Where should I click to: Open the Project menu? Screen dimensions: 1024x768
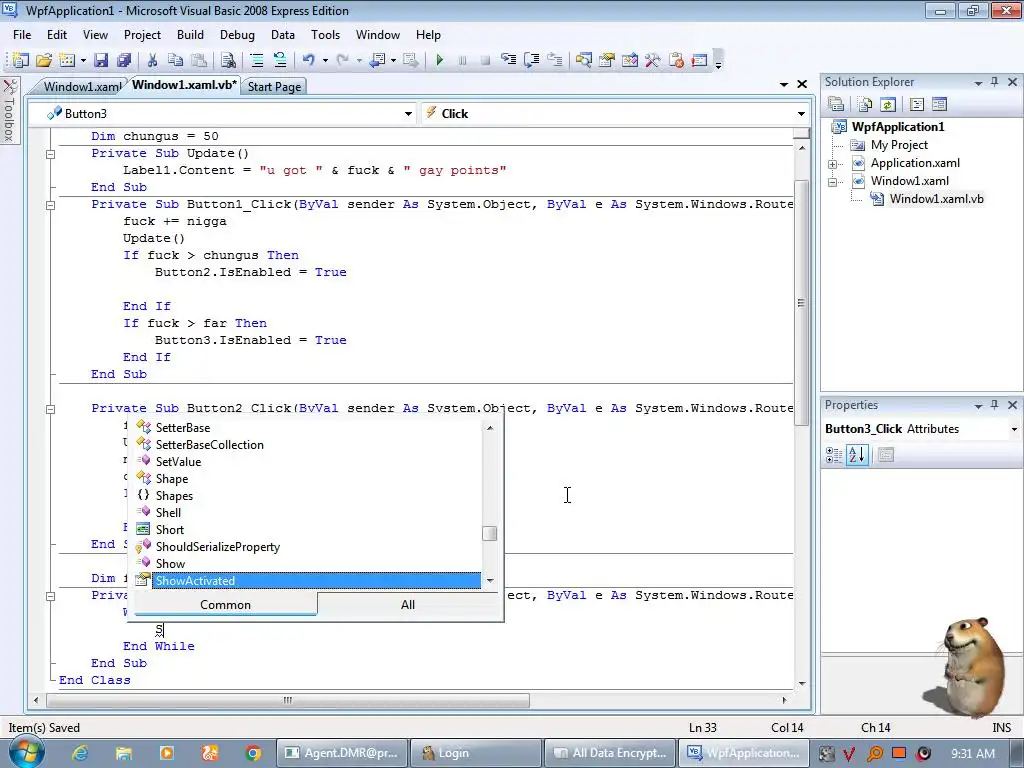[x=142, y=35]
